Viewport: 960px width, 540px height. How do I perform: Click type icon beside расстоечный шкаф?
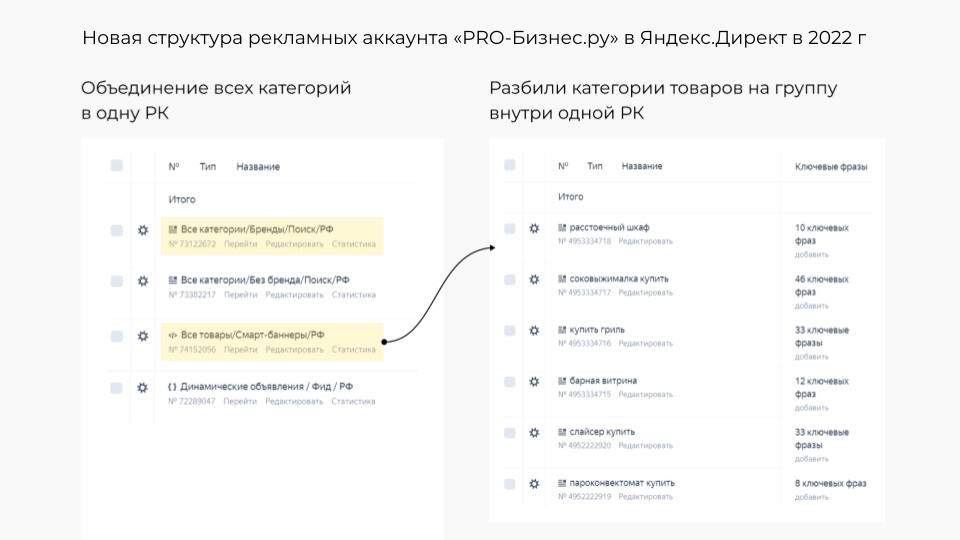coord(562,227)
